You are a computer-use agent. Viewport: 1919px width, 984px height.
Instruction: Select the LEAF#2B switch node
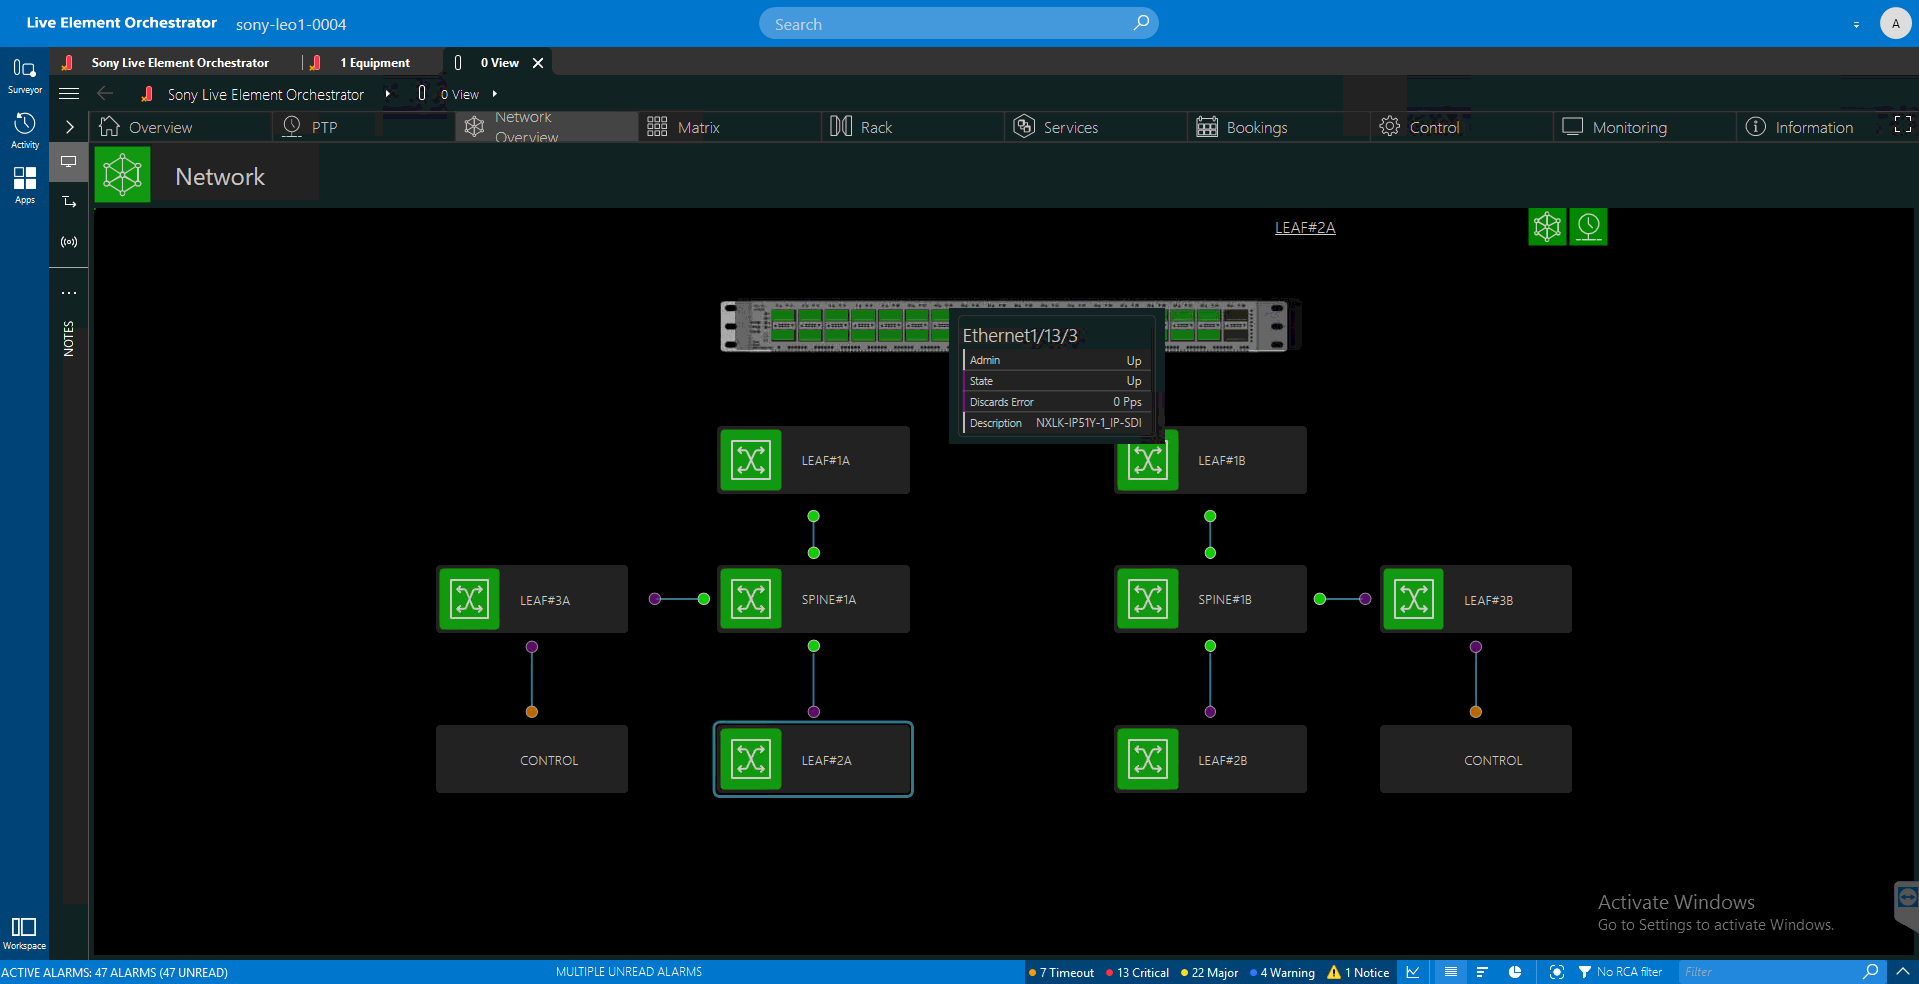pyautogui.click(x=1210, y=759)
